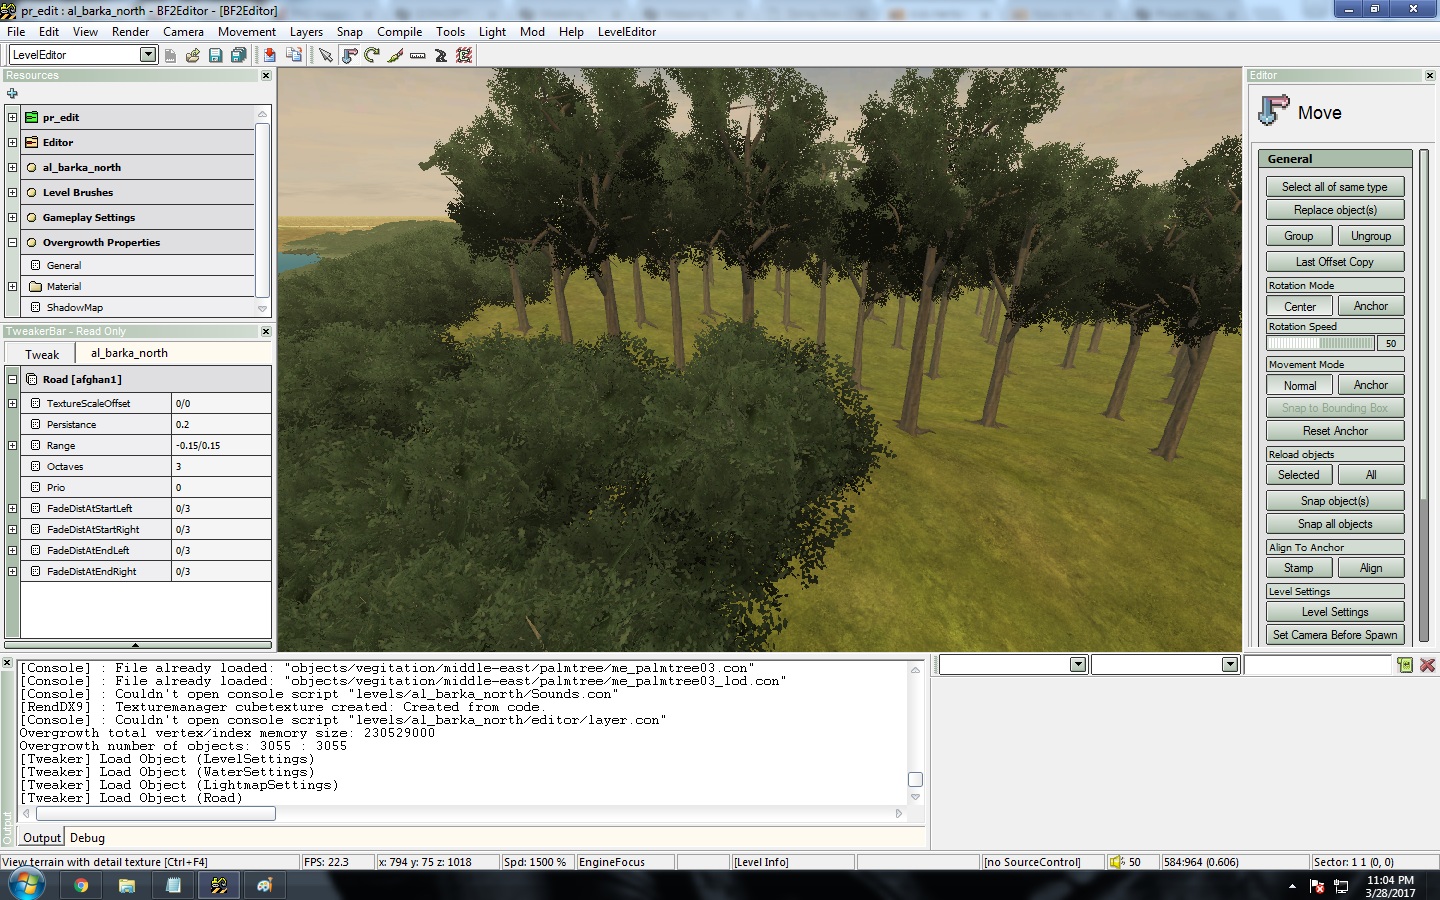
Task: Expand the Material folder node
Action: click(x=12, y=286)
